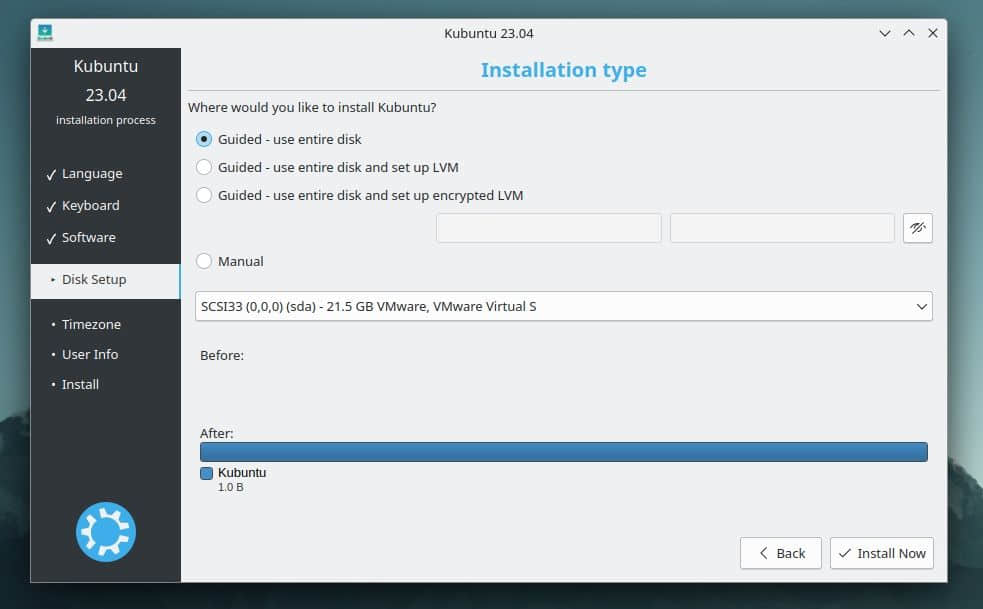The width and height of the screenshot is (983, 609).
Task: Open the Keyboard step in sidebar
Action: click(90, 206)
